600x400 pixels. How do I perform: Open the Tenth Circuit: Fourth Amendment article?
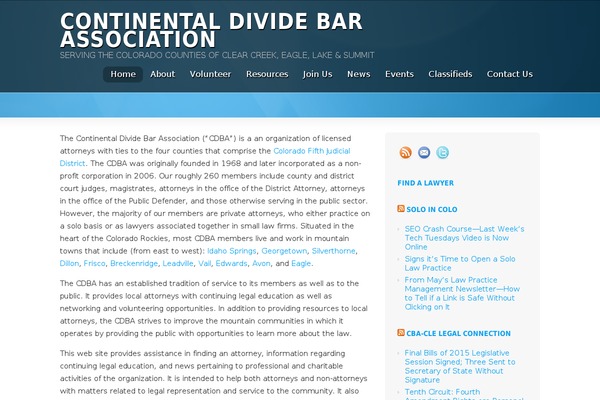pos(464,394)
